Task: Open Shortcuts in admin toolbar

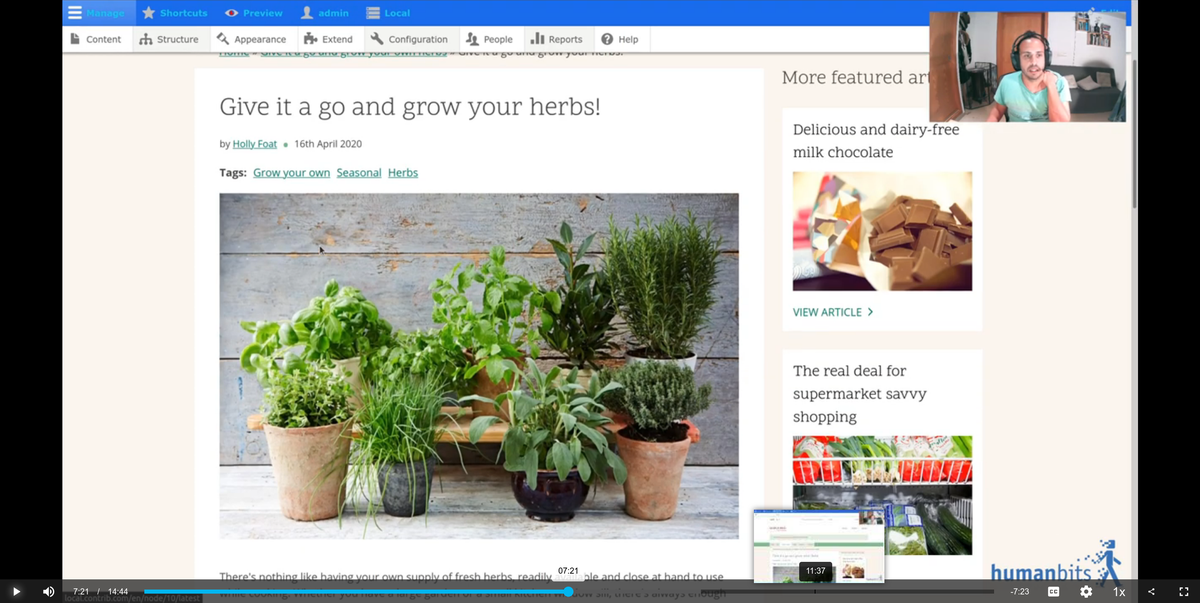Action: pos(175,13)
